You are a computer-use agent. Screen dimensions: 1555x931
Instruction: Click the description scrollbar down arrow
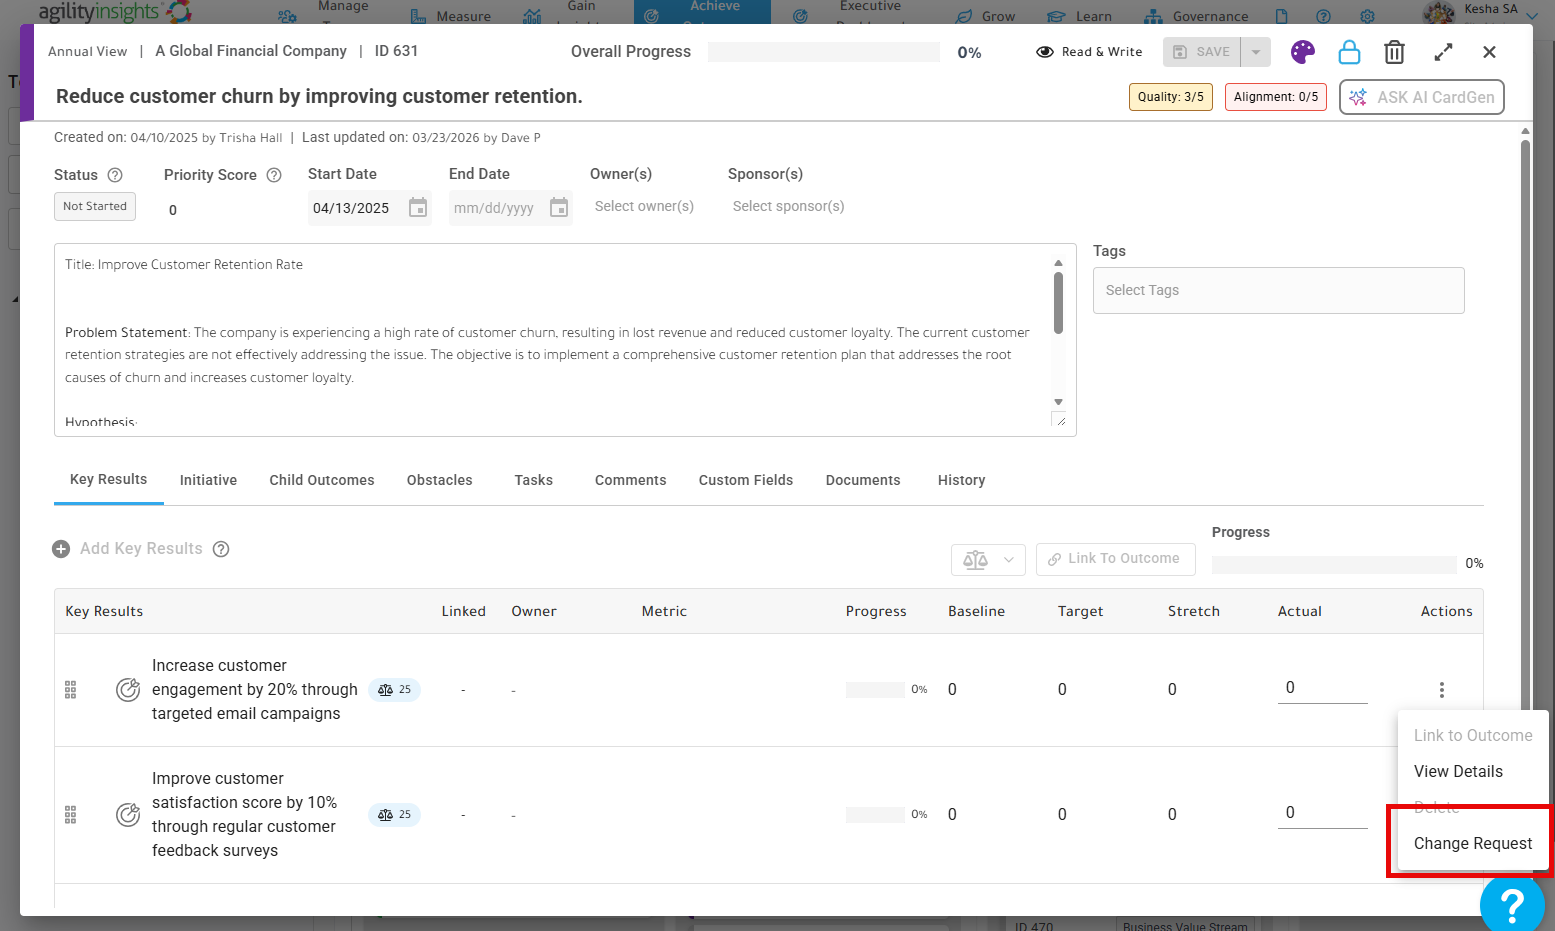(1058, 402)
